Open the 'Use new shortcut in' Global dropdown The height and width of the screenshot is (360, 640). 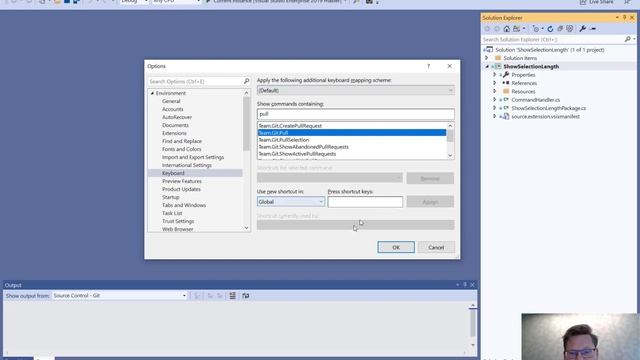(291, 202)
